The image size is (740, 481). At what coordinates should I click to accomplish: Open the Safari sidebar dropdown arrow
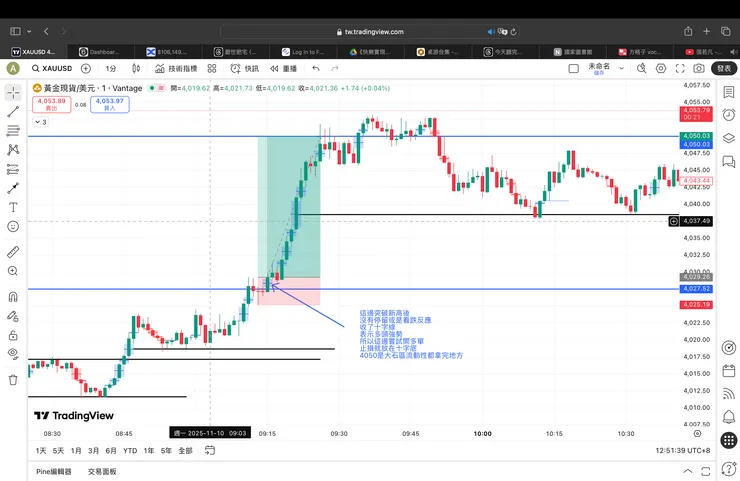pos(29,32)
